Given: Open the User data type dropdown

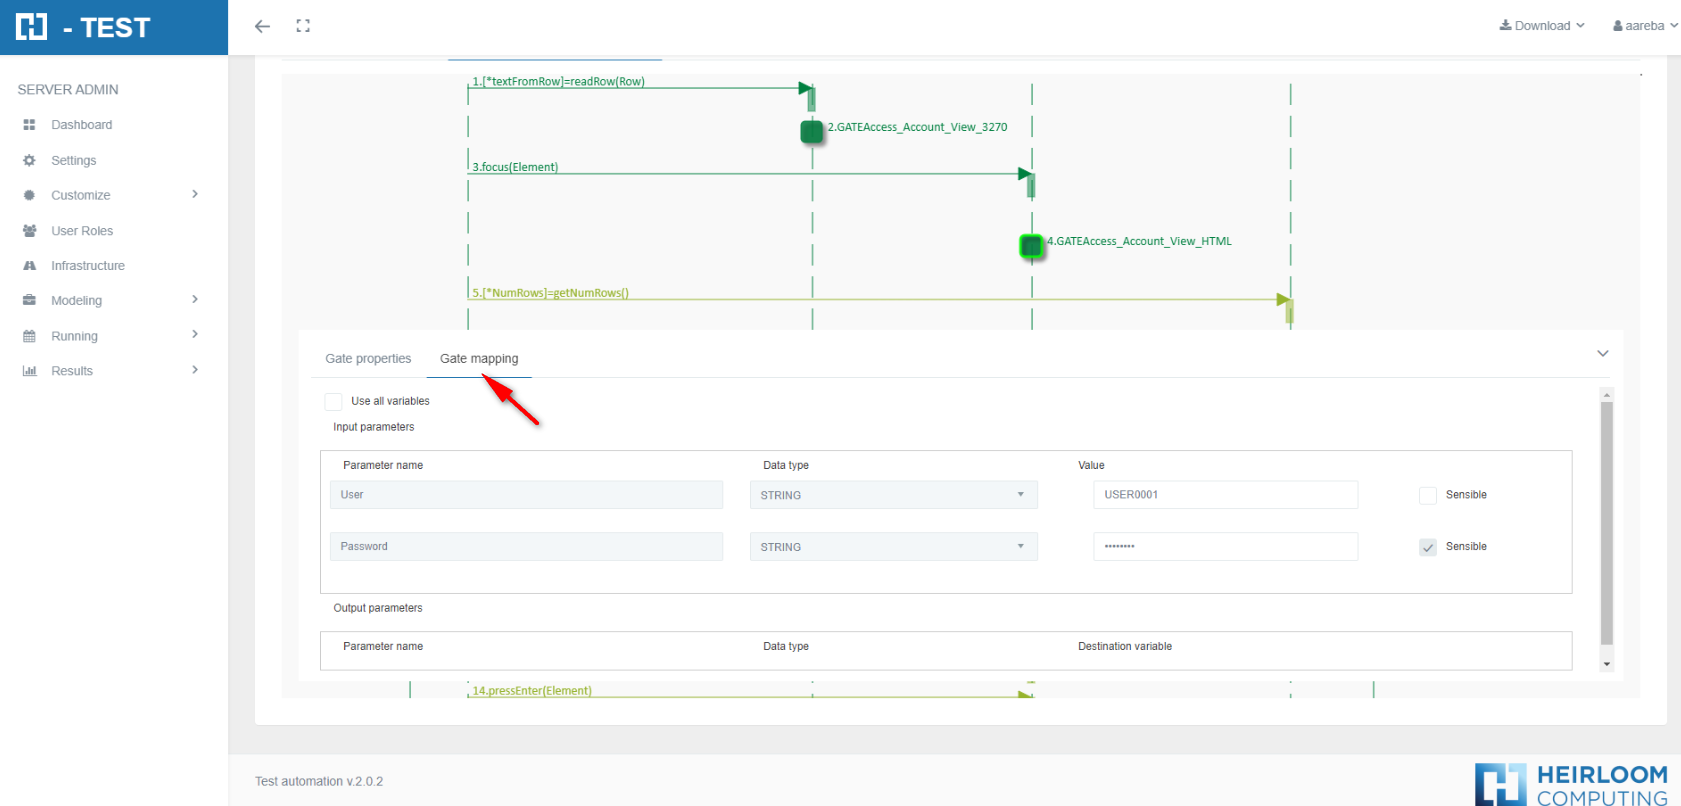Looking at the screenshot, I should (x=893, y=495).
